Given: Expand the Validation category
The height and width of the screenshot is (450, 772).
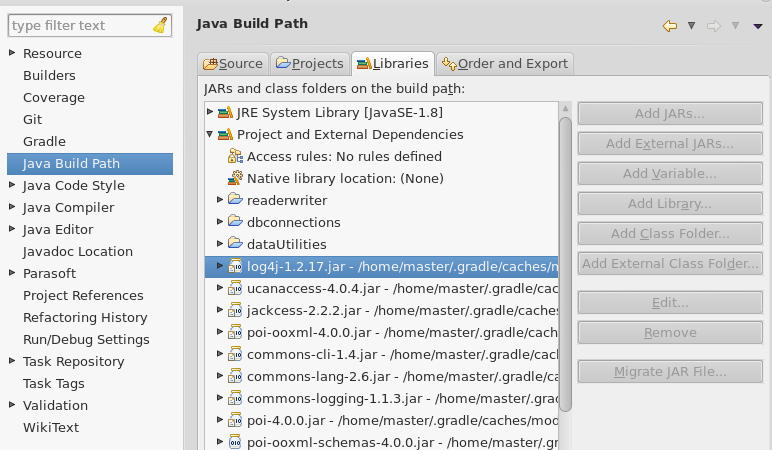Looking at the screenshot, I should tap(12, 404).
